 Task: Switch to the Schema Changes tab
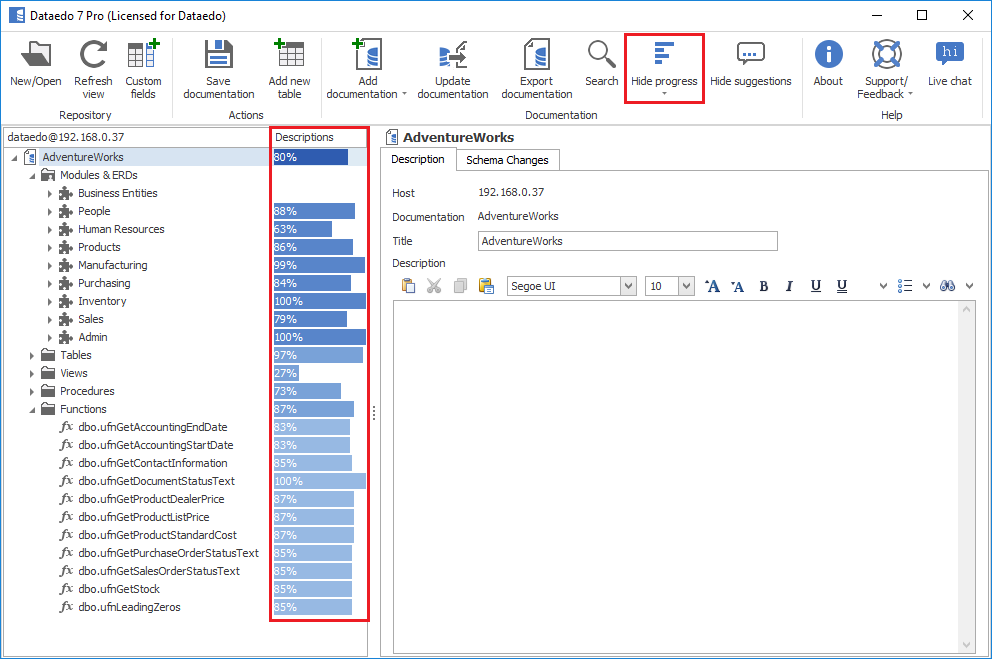click(x=507, y=160)
